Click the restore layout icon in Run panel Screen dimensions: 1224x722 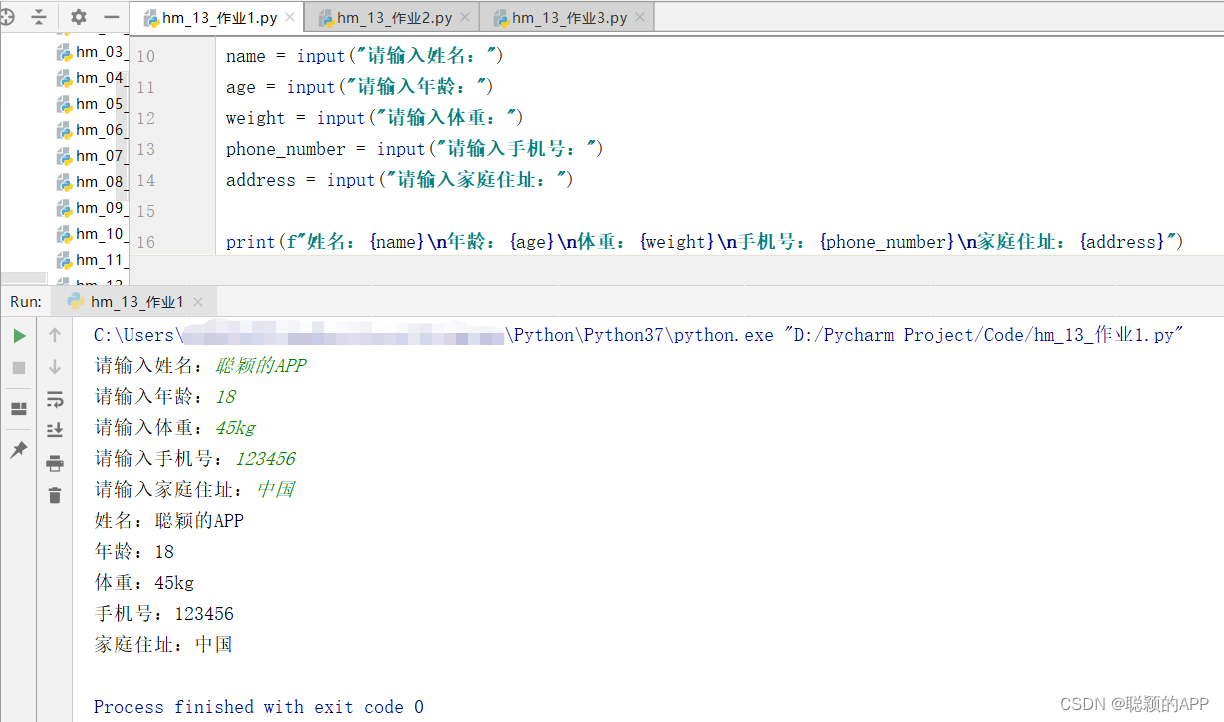(x=19, y=409)
